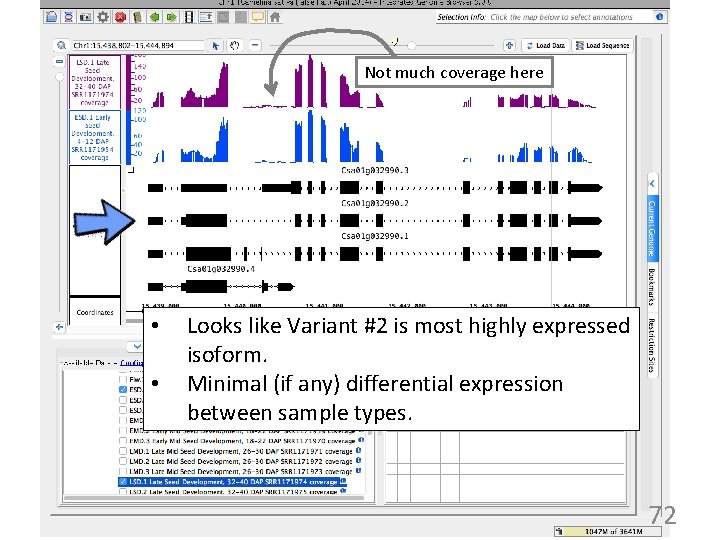This screenshot has width=720, height=540.
Task: Check the Flw data set checkbox
Action: [x=123, y=379]
